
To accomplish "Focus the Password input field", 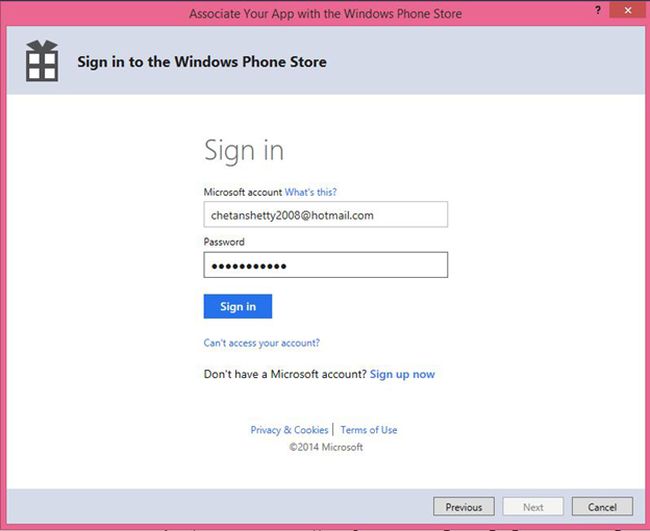I will 325,265.
